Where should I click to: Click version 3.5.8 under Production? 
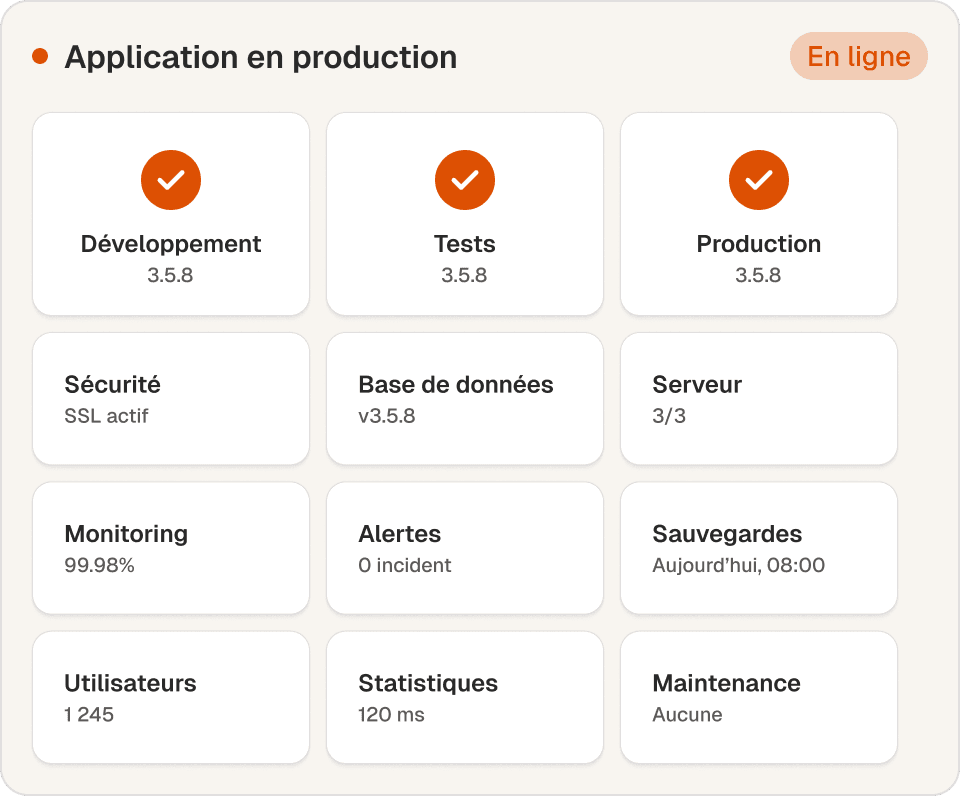click(758, 275)
